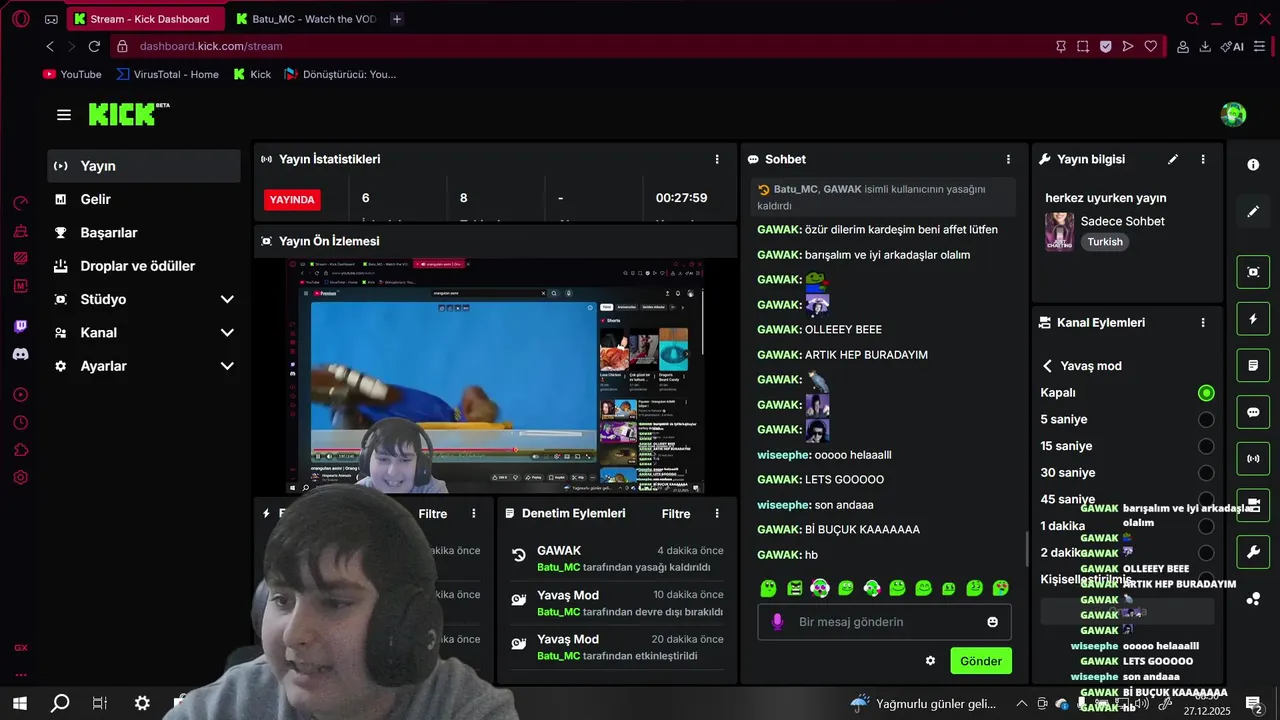The height and width of the screenshot is (720, 1280).
Task: Open chat settings gear beside Gönder
Action: point(930,661)
